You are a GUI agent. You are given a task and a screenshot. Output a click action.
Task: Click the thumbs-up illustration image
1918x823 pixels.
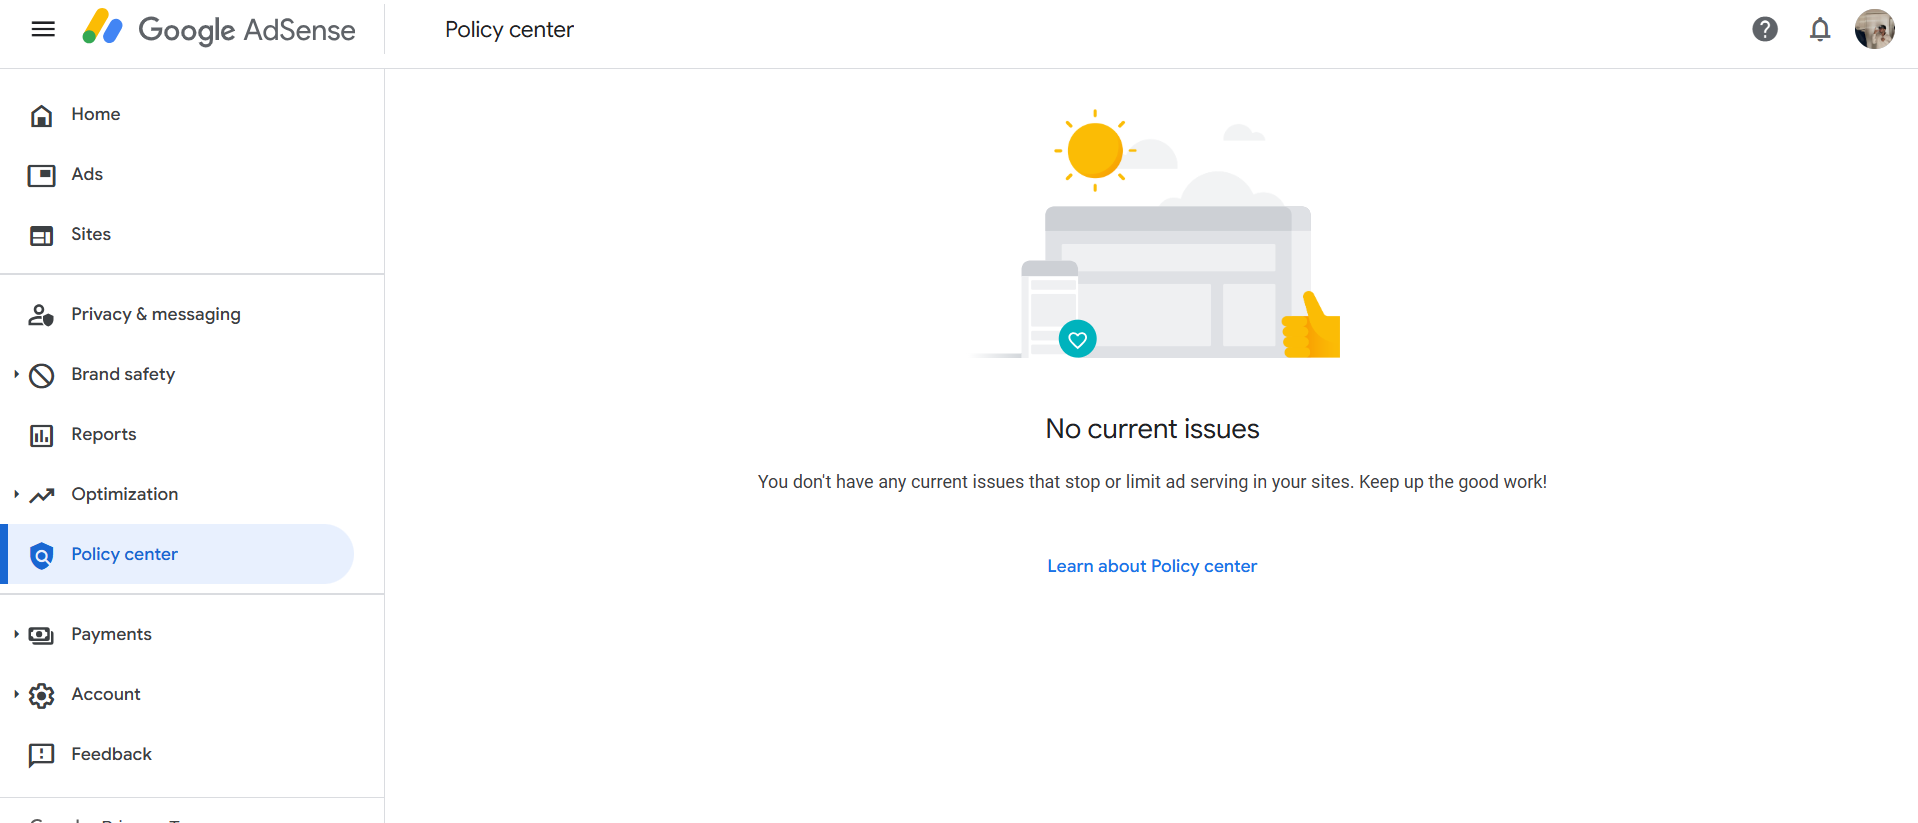[1312, 326]
